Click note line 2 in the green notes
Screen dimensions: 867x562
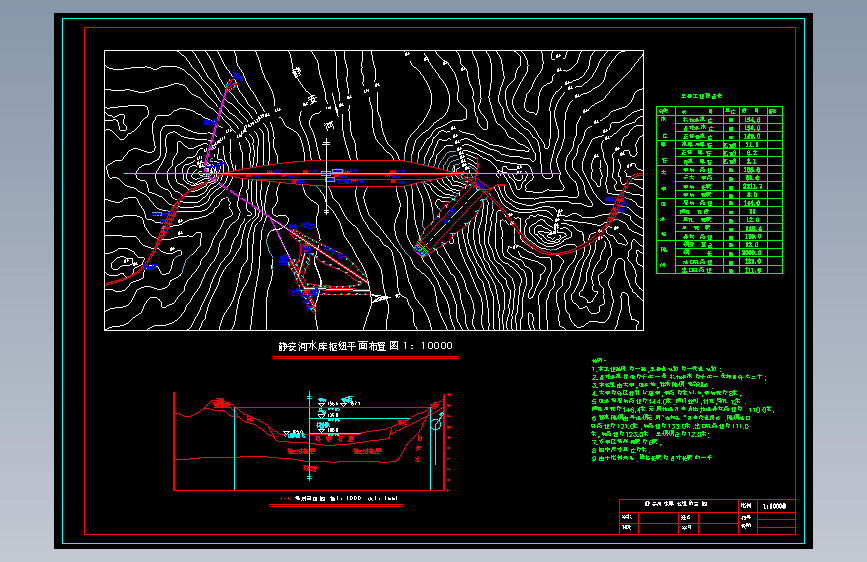tap(680, 377)
